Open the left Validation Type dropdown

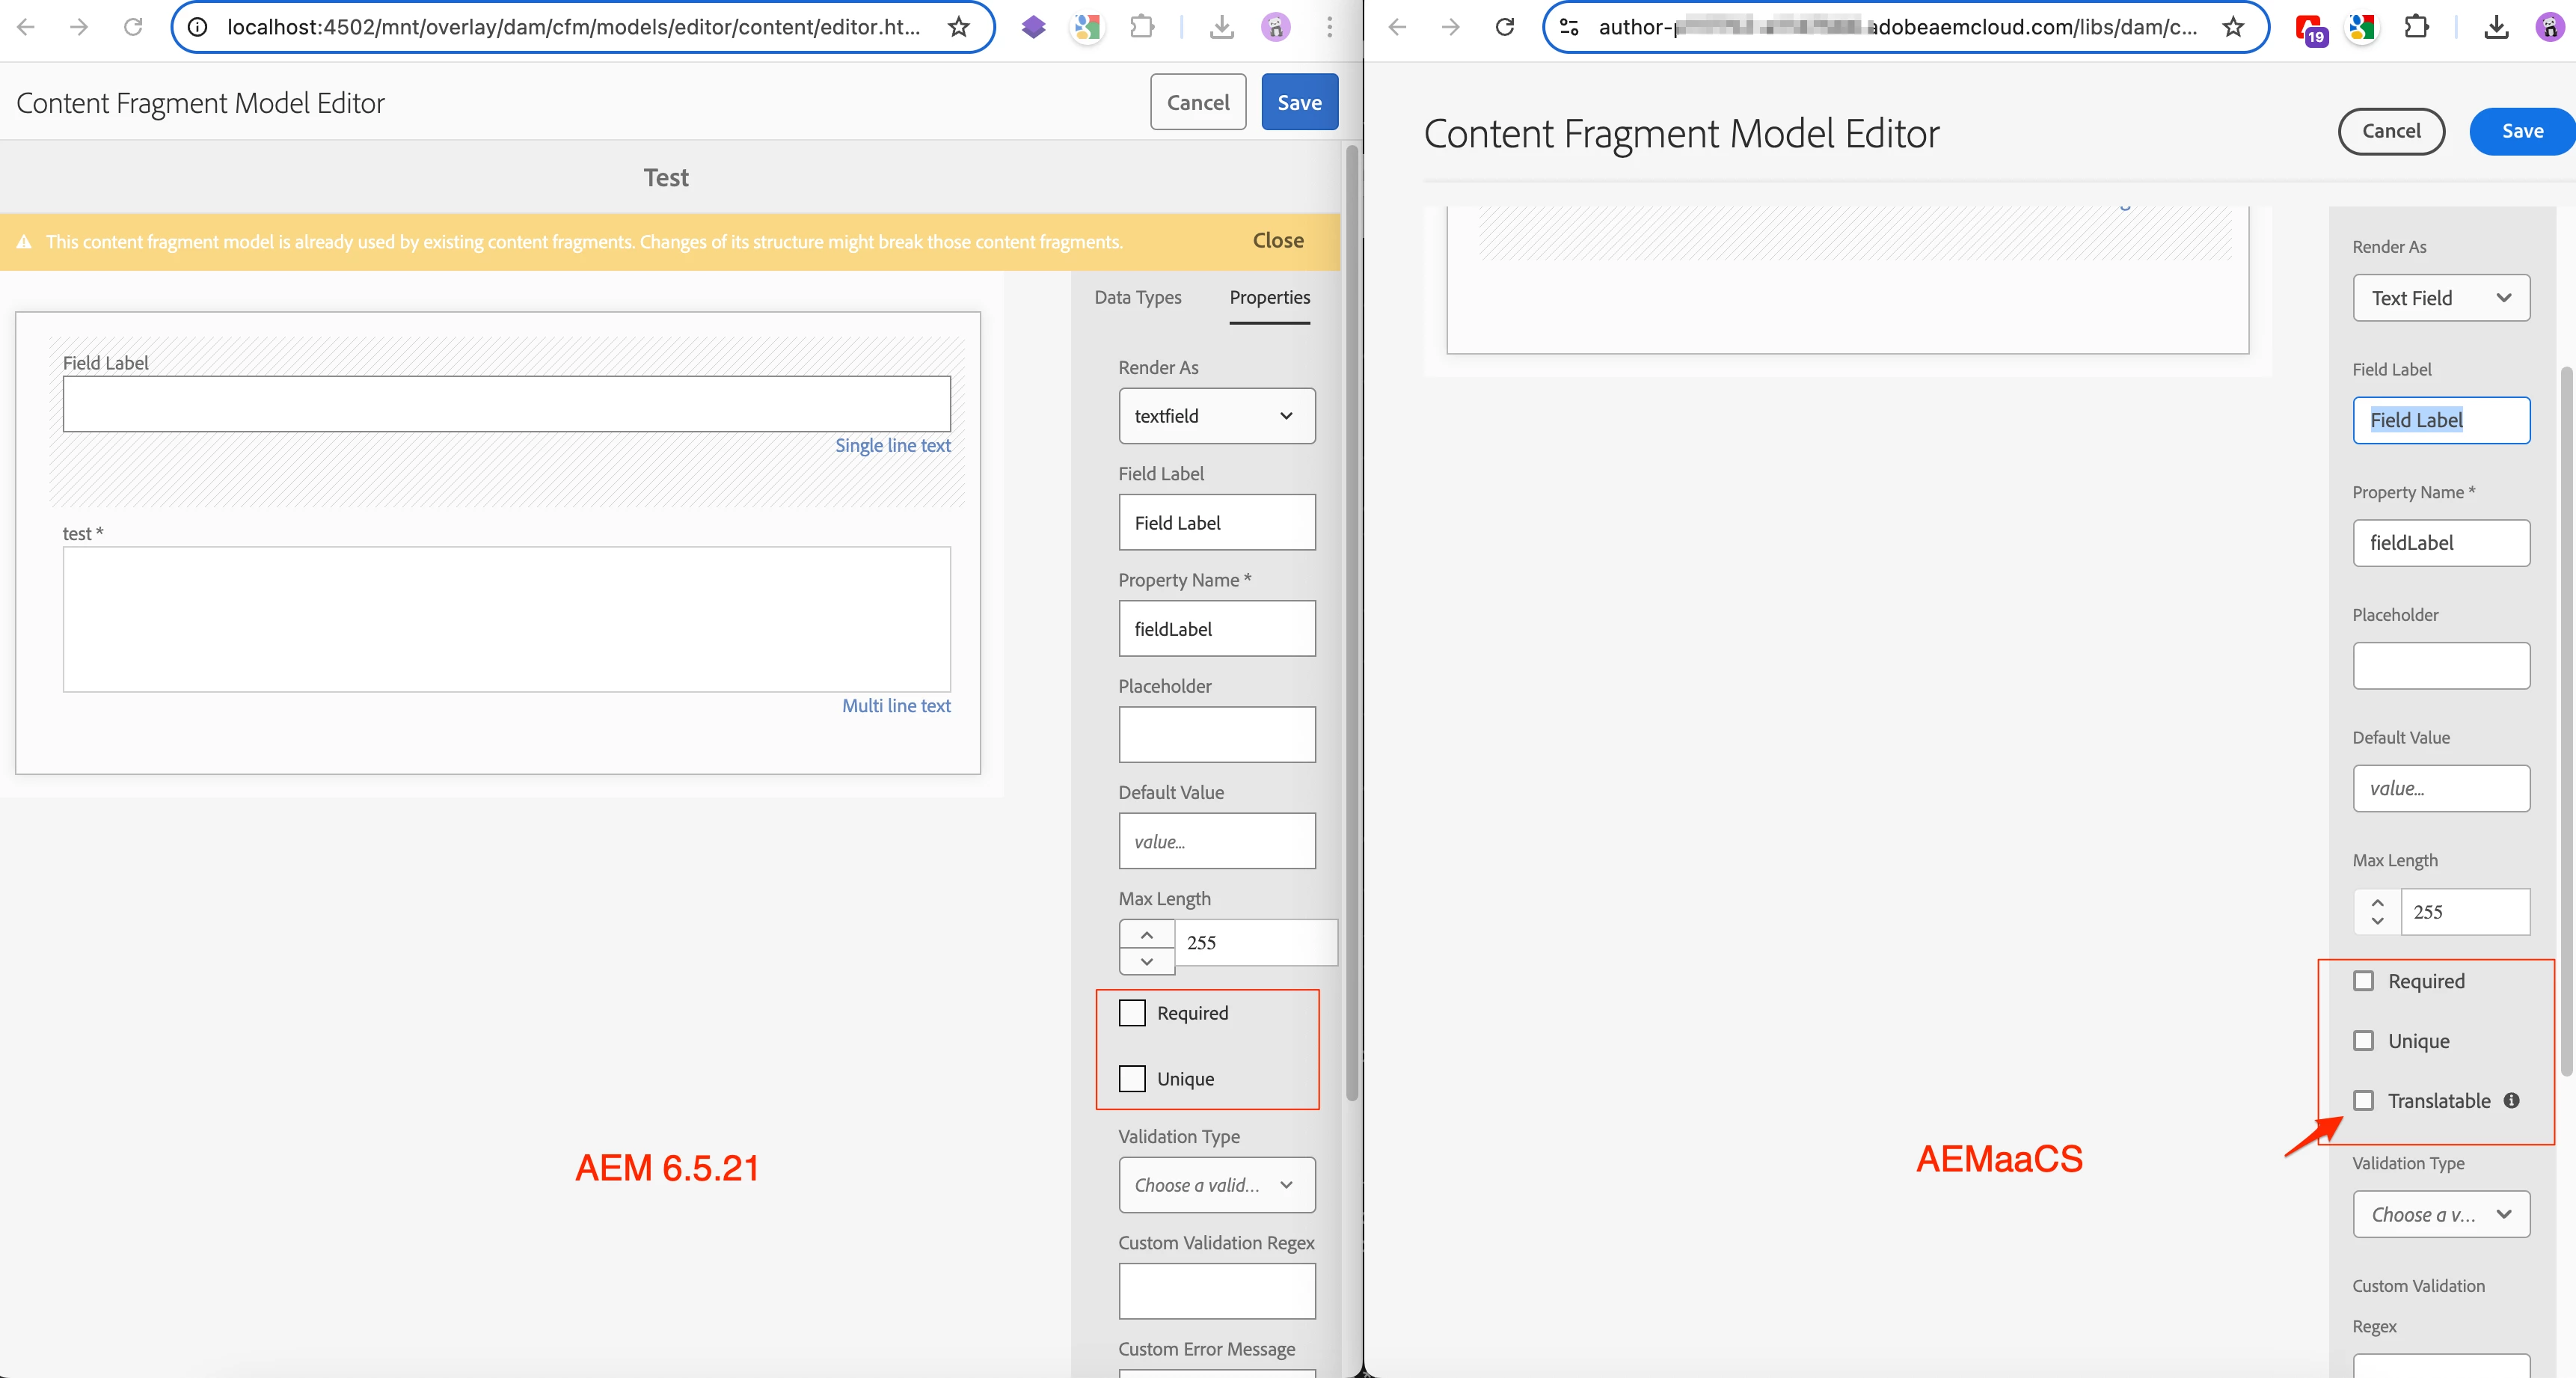[1216, 1185]
